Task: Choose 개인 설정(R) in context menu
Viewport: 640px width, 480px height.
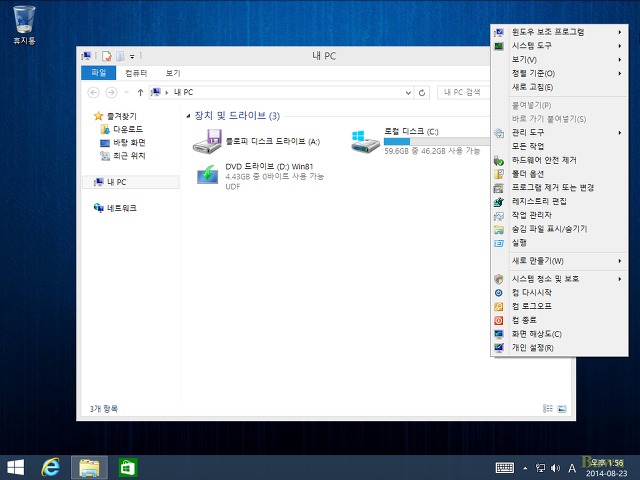Action: click(x=559, y=348)
